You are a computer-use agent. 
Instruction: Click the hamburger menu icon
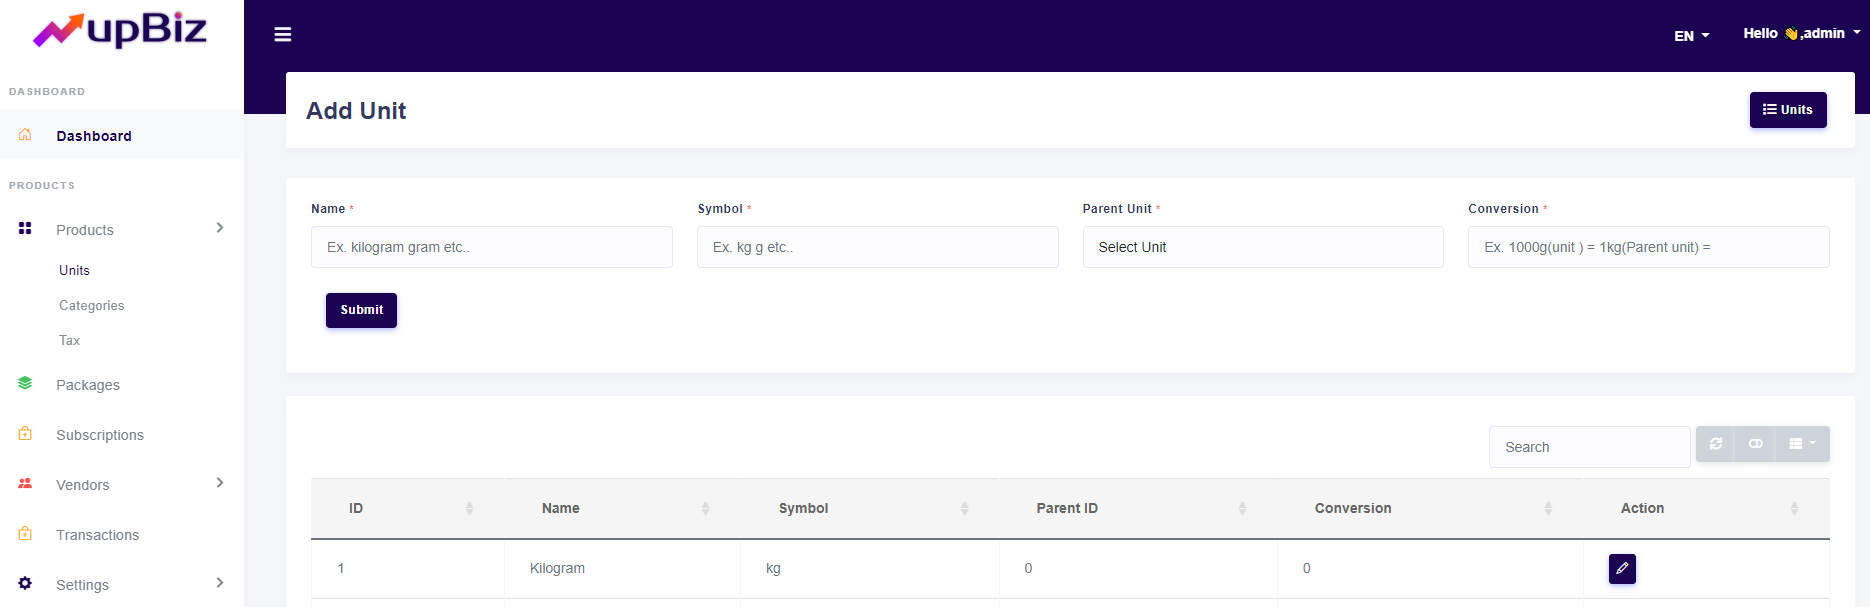click(283, 35)
